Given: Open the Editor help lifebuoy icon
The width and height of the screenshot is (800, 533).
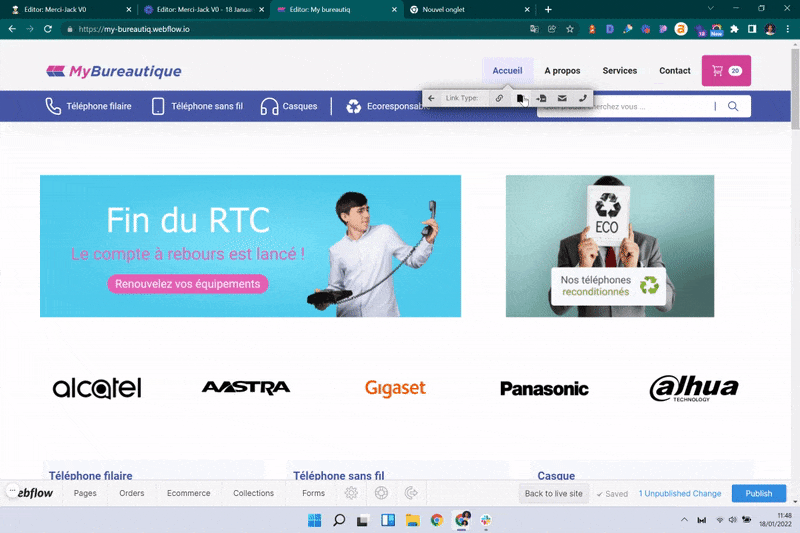Looking at the screenshot, I should (381, 493).
